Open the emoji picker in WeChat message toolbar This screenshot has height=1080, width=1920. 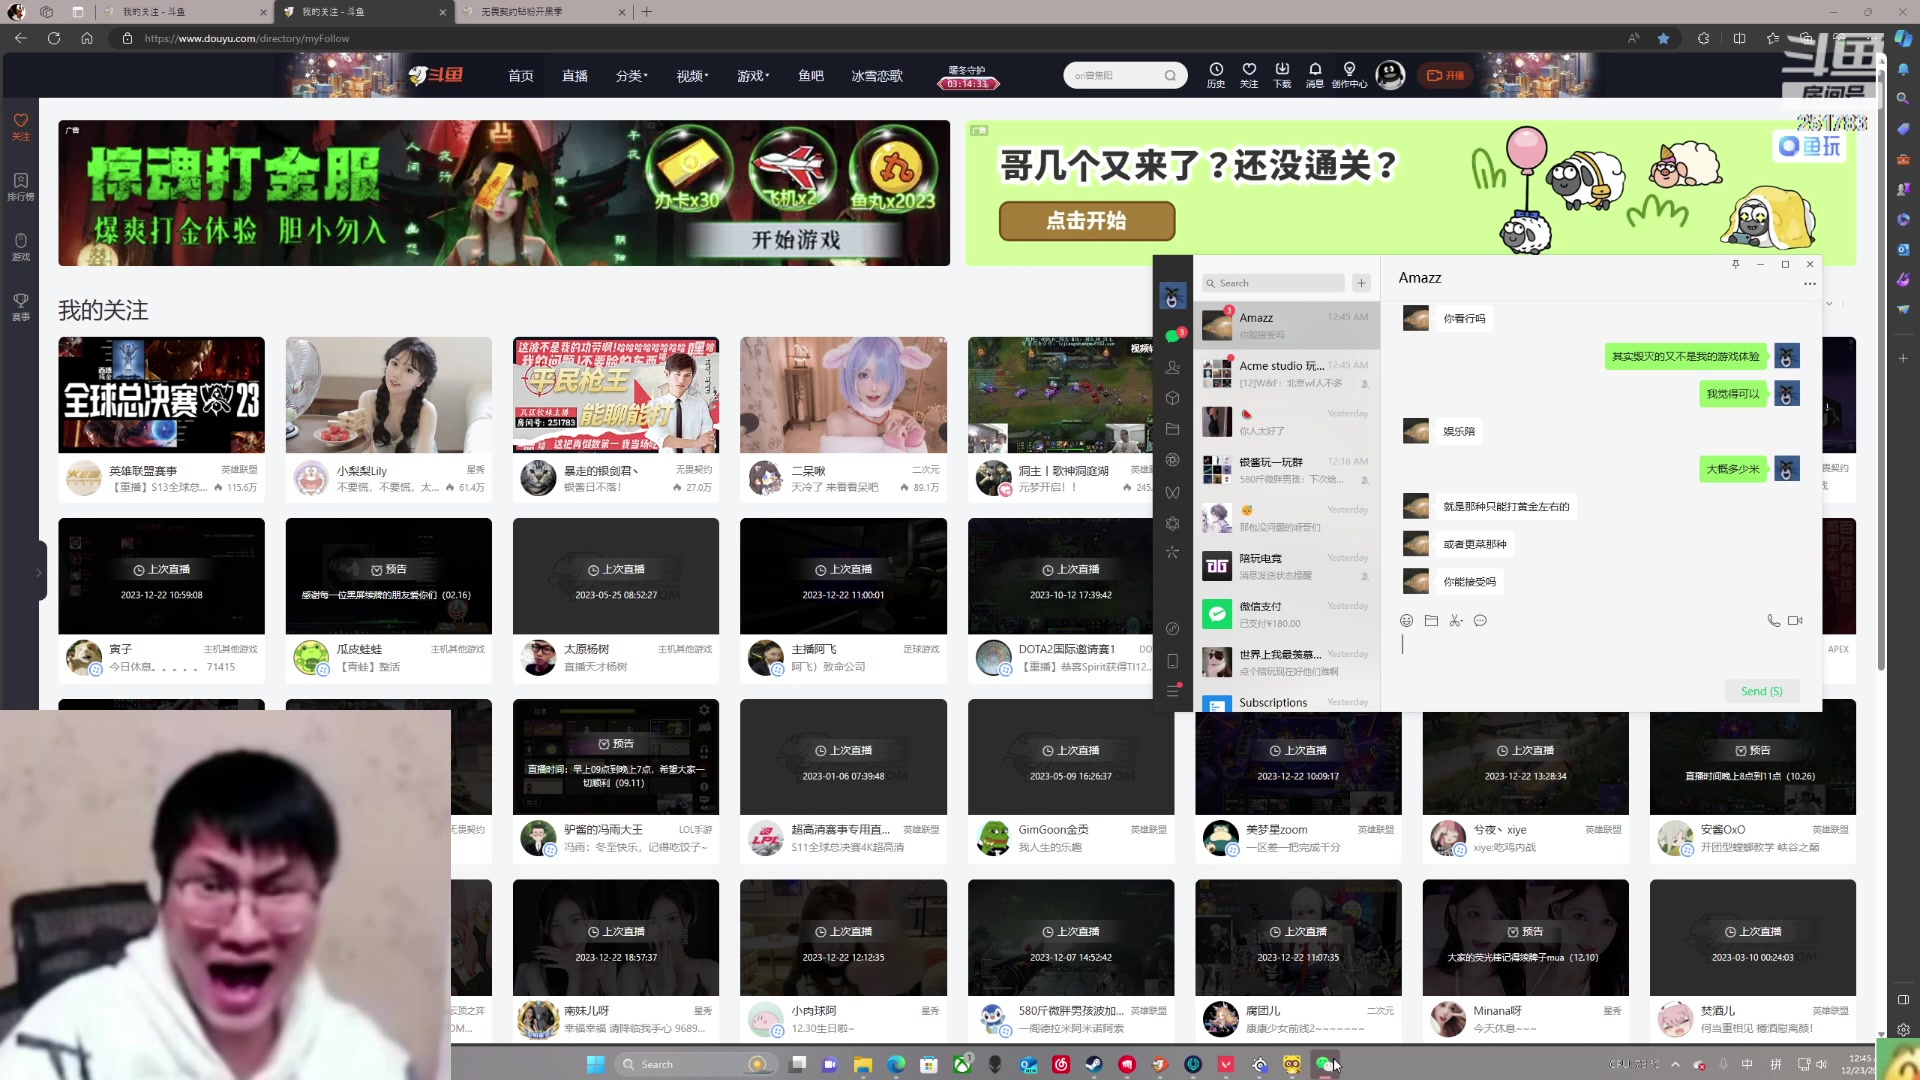point(1407,620)
